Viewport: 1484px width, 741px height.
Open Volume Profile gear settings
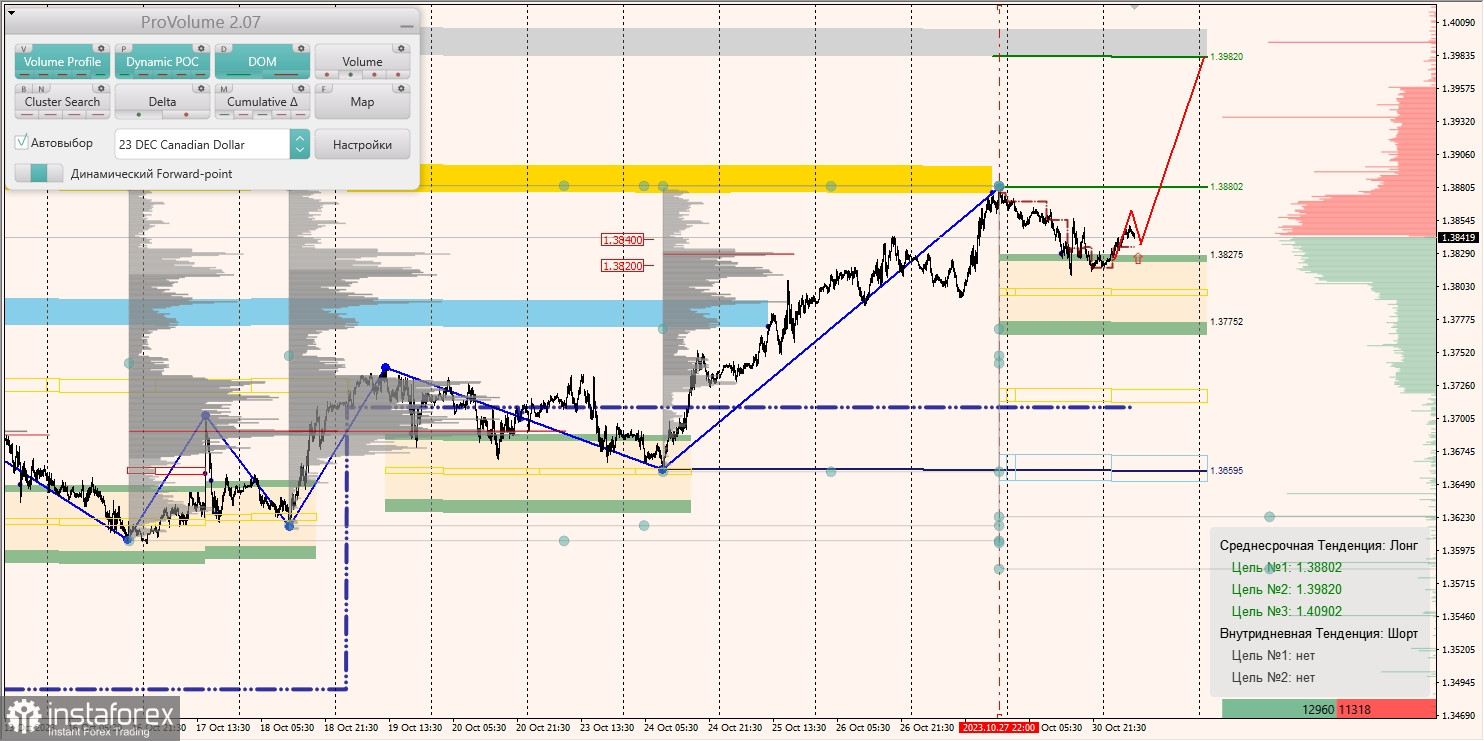click(x=101, y=48)
